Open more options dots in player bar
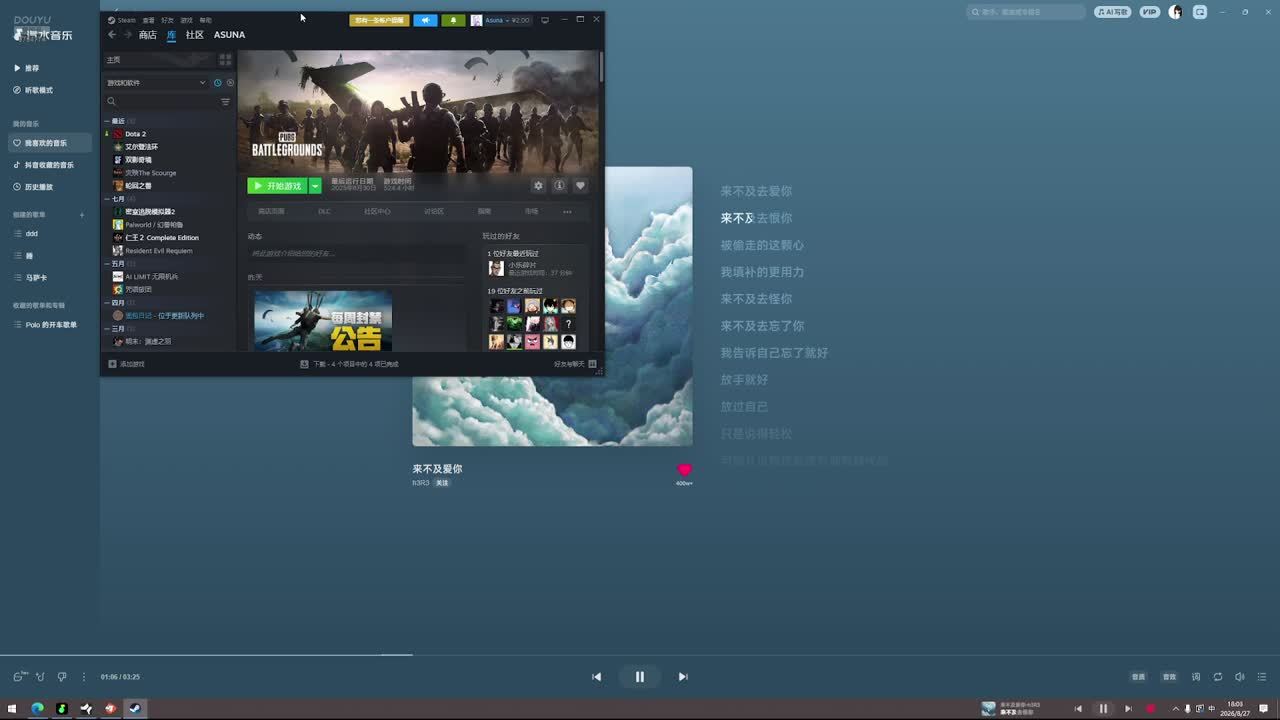Viewport: 1280px width, 720px height. coord(84,677)
